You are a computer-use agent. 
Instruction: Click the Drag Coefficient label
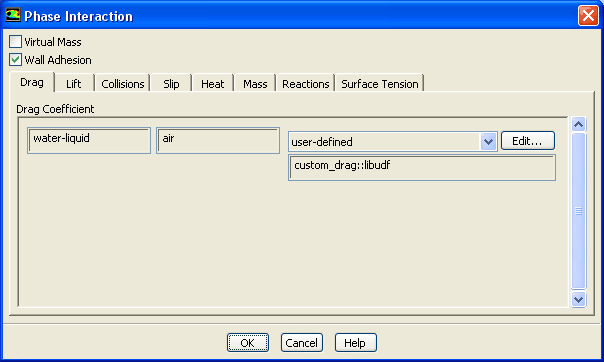click(x=55, y=109)
